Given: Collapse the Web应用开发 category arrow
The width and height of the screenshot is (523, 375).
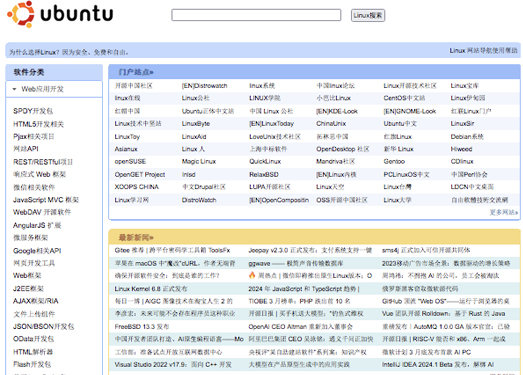Looking at the screenshot, I should [14, 89].
